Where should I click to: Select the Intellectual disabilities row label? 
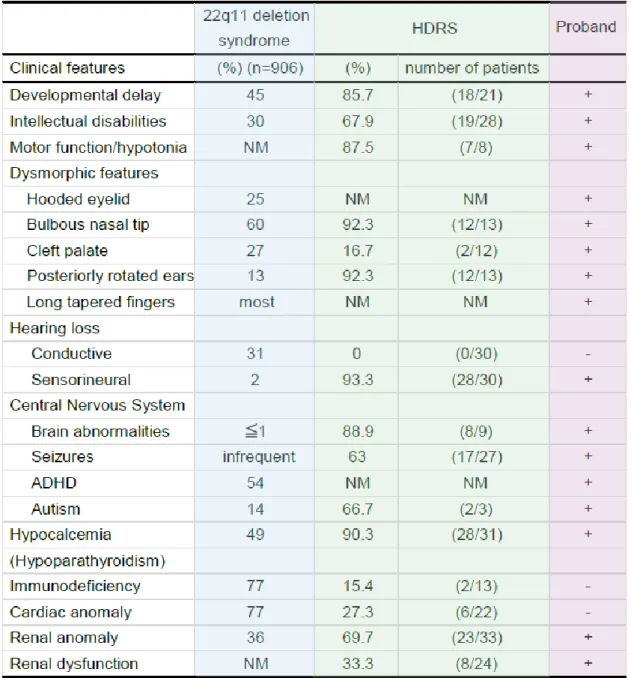click(88, 121)
